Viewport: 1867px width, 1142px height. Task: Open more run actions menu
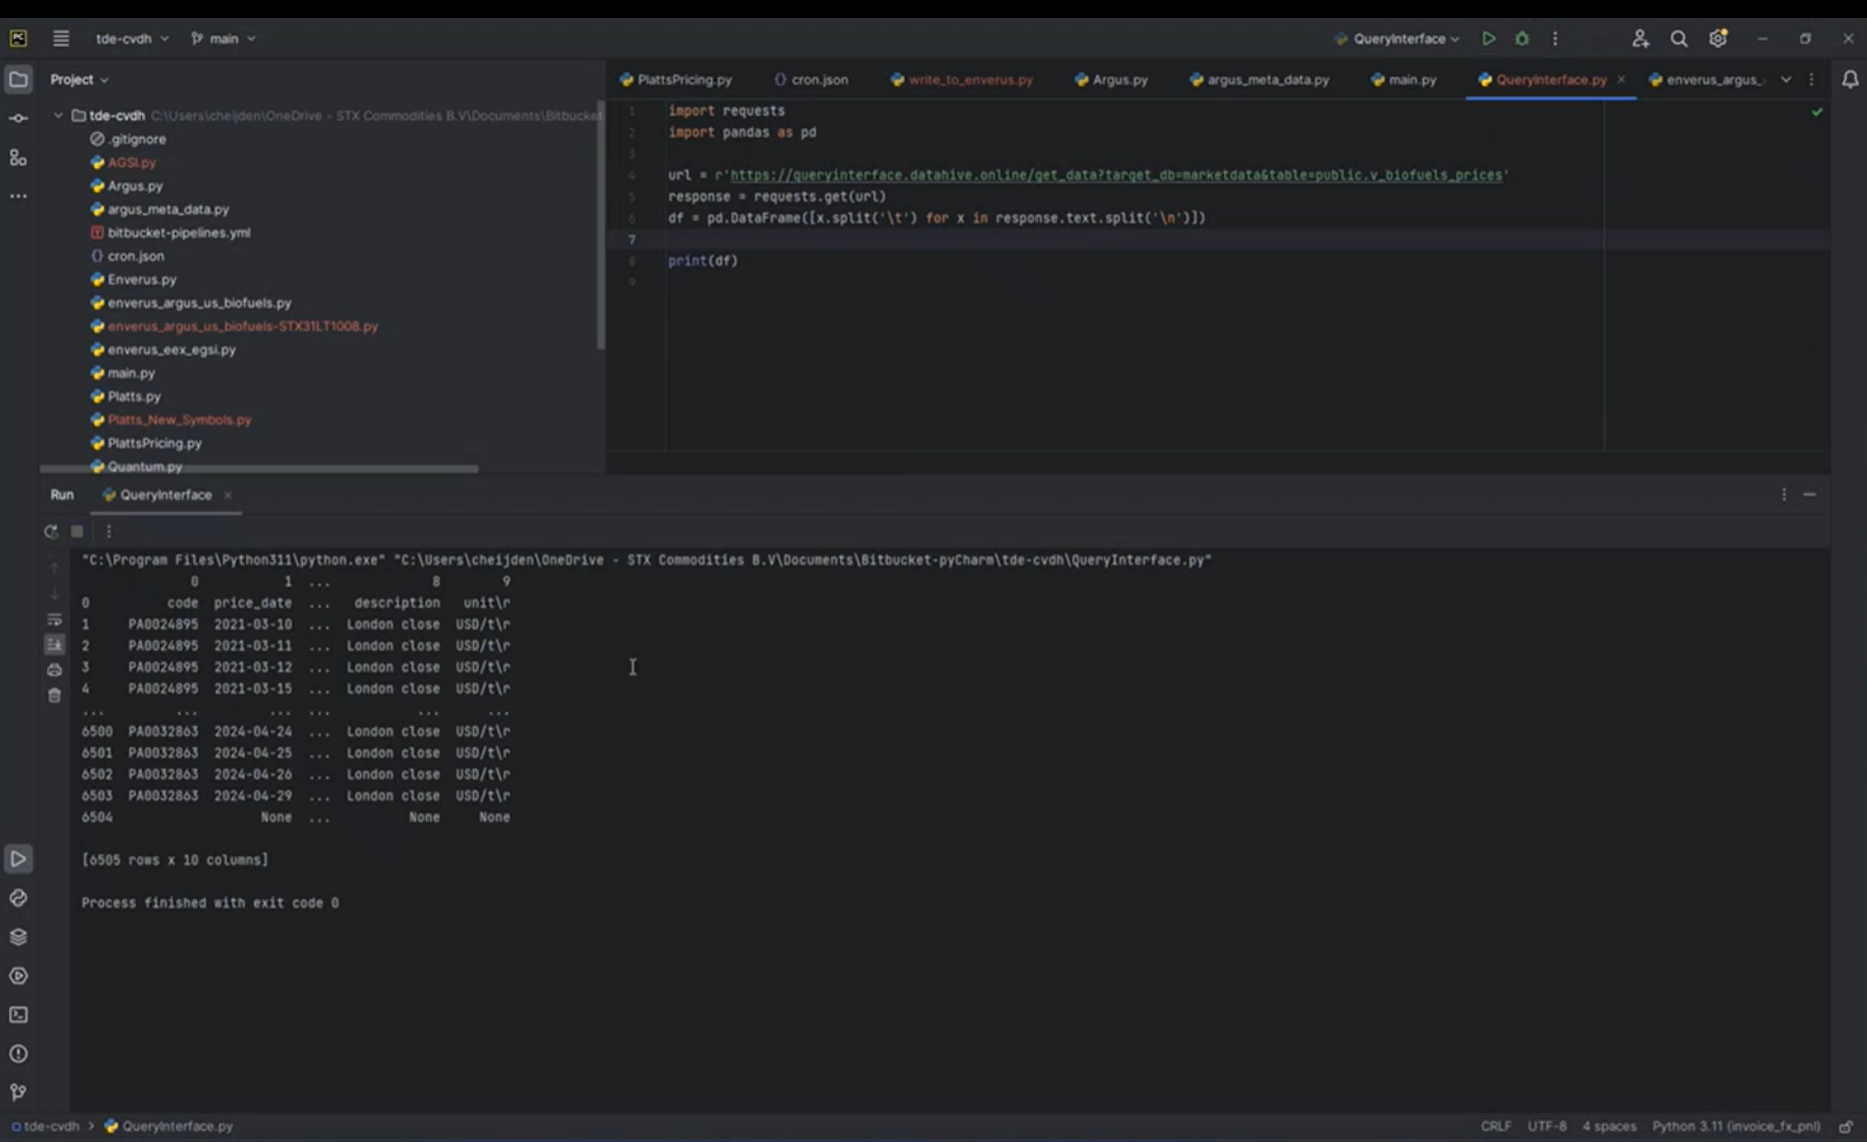click(x=1555, y=38)
